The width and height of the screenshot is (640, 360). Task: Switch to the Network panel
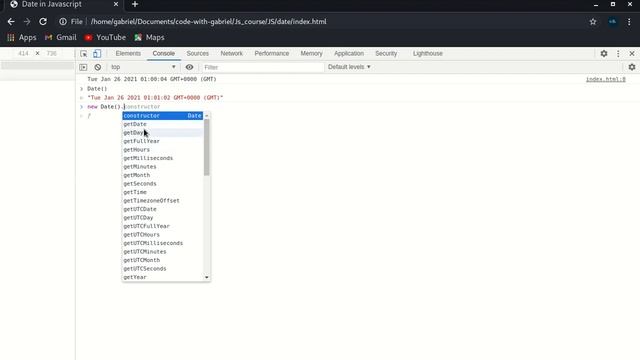[231, 53]
